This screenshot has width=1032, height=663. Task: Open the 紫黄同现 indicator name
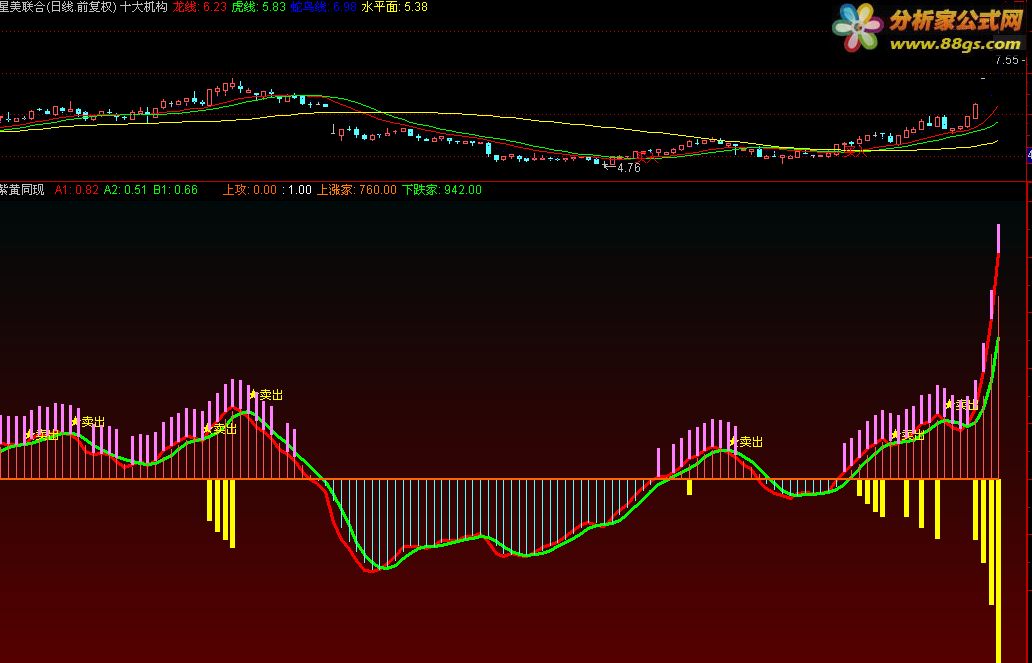point(22,190)
